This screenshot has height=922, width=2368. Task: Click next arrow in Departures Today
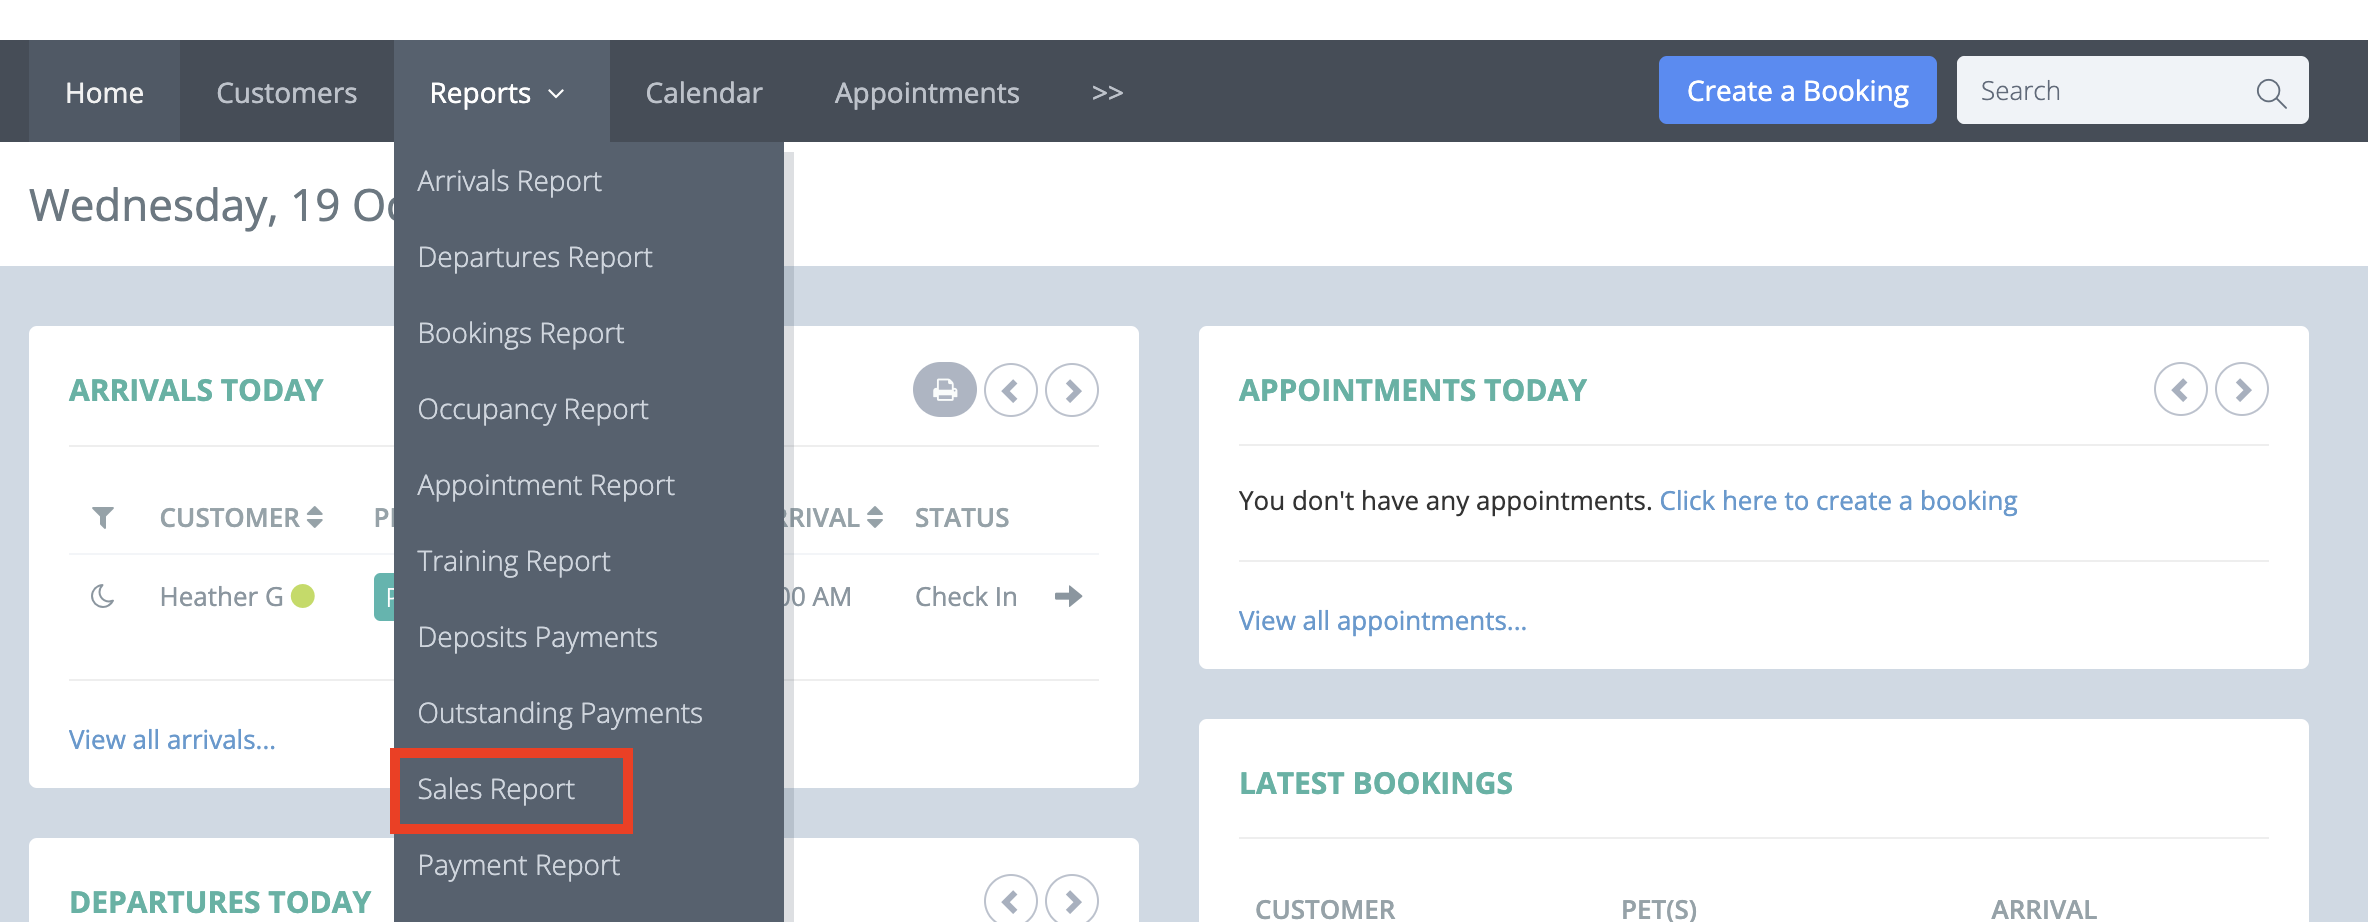pyautogui.click(x=1072, y=901)
